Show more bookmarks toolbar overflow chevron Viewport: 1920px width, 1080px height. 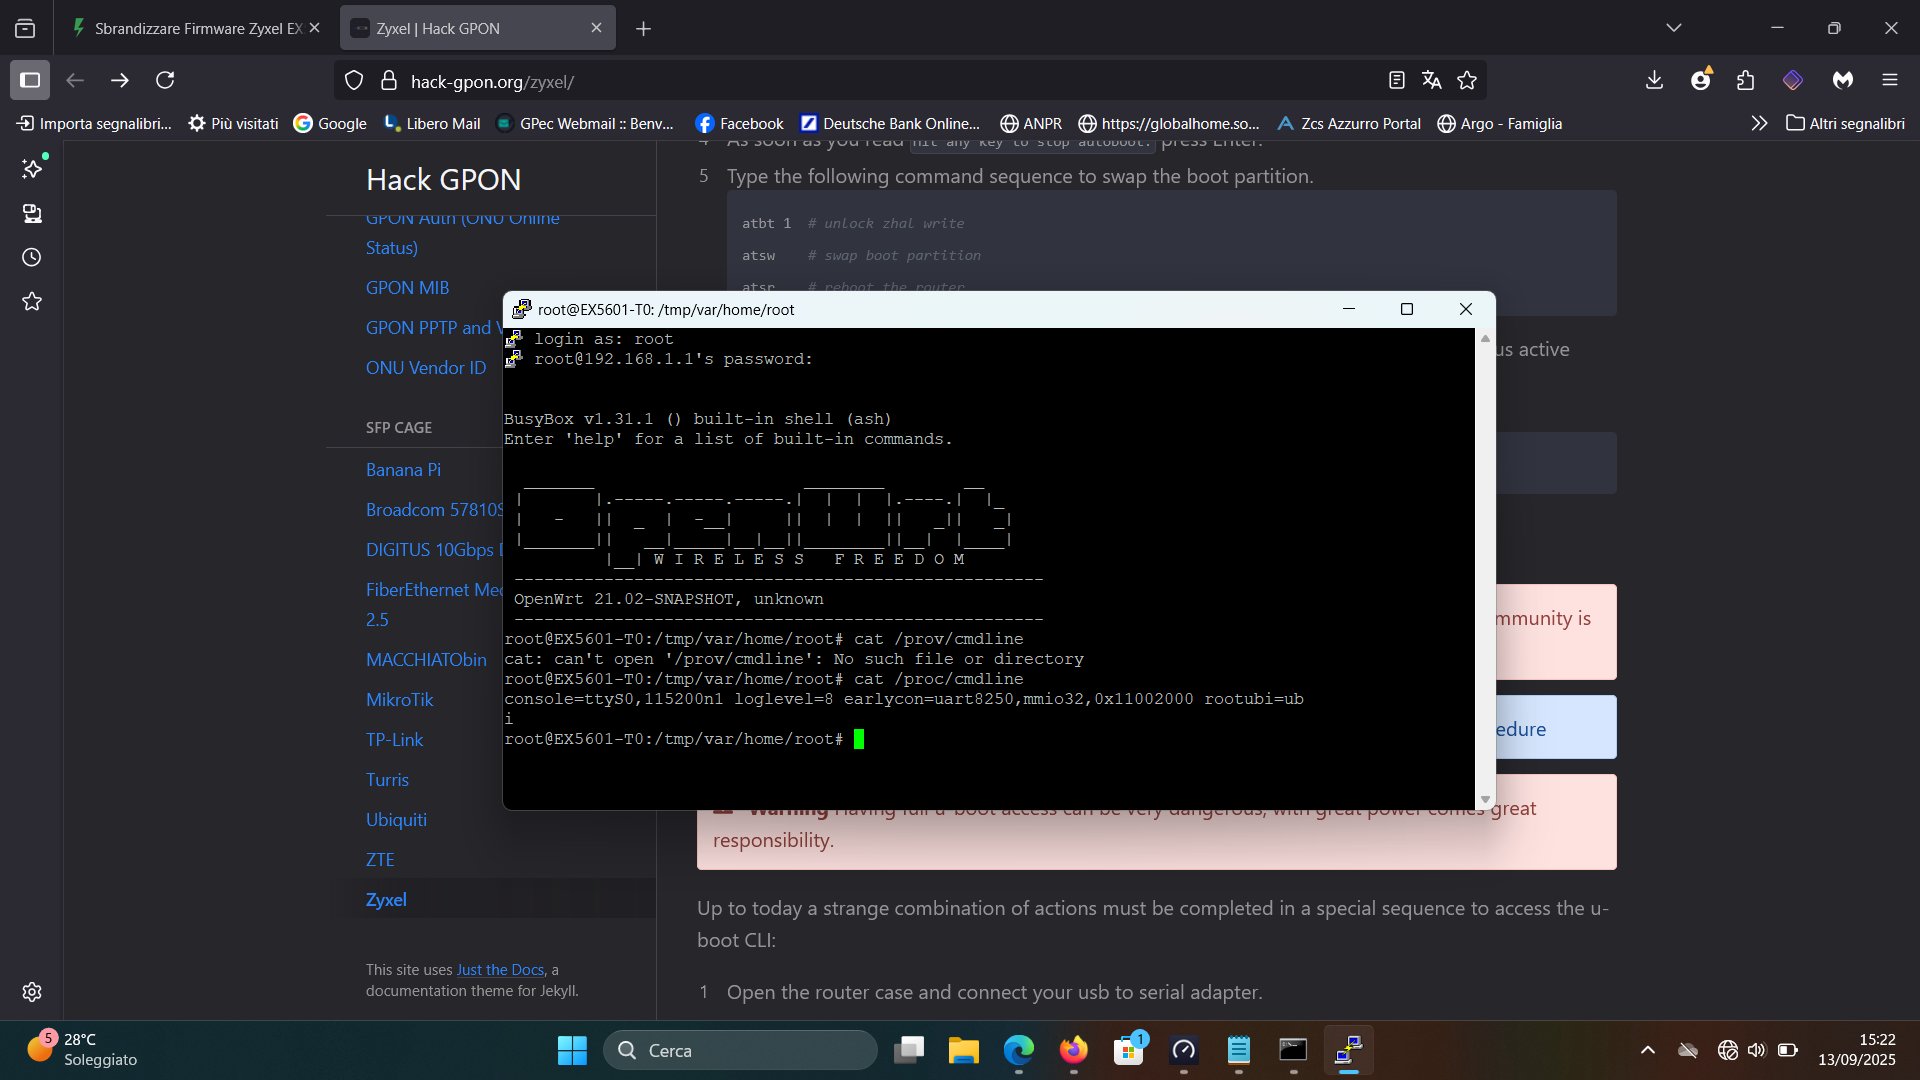[x=1759, y=123]
